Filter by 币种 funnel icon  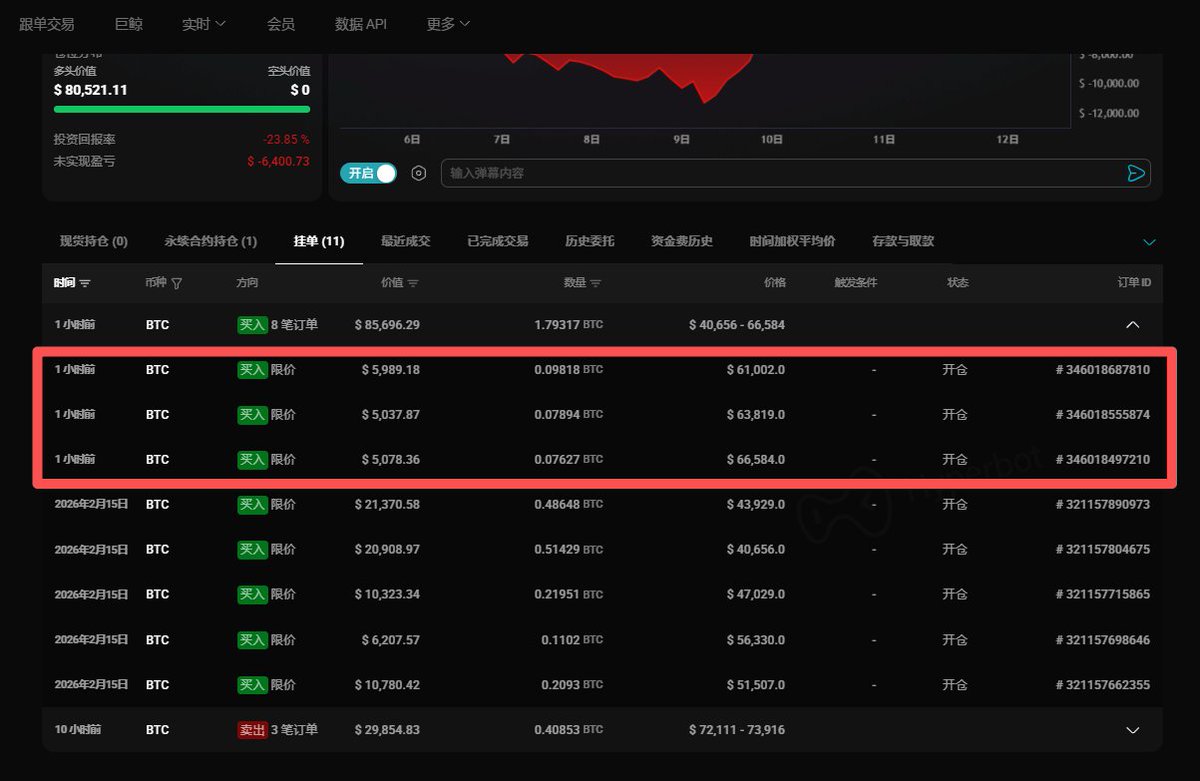pos(177,283)
